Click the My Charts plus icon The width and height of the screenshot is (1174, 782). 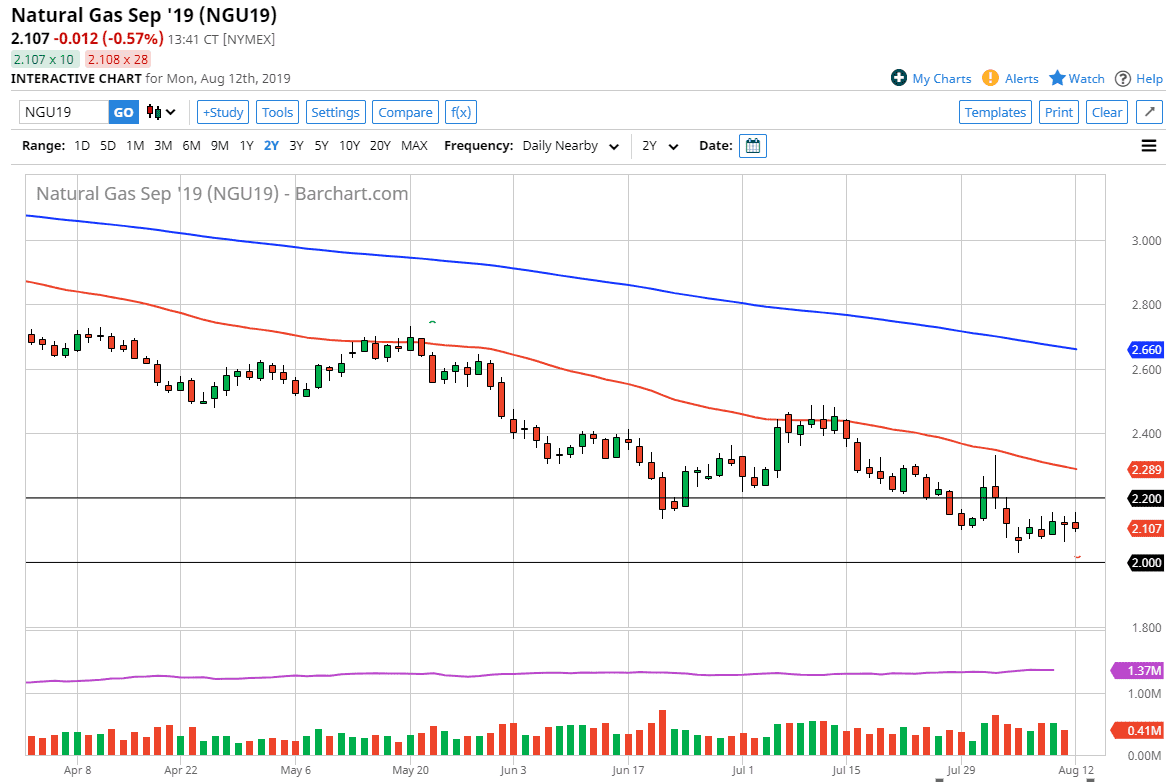899,78
